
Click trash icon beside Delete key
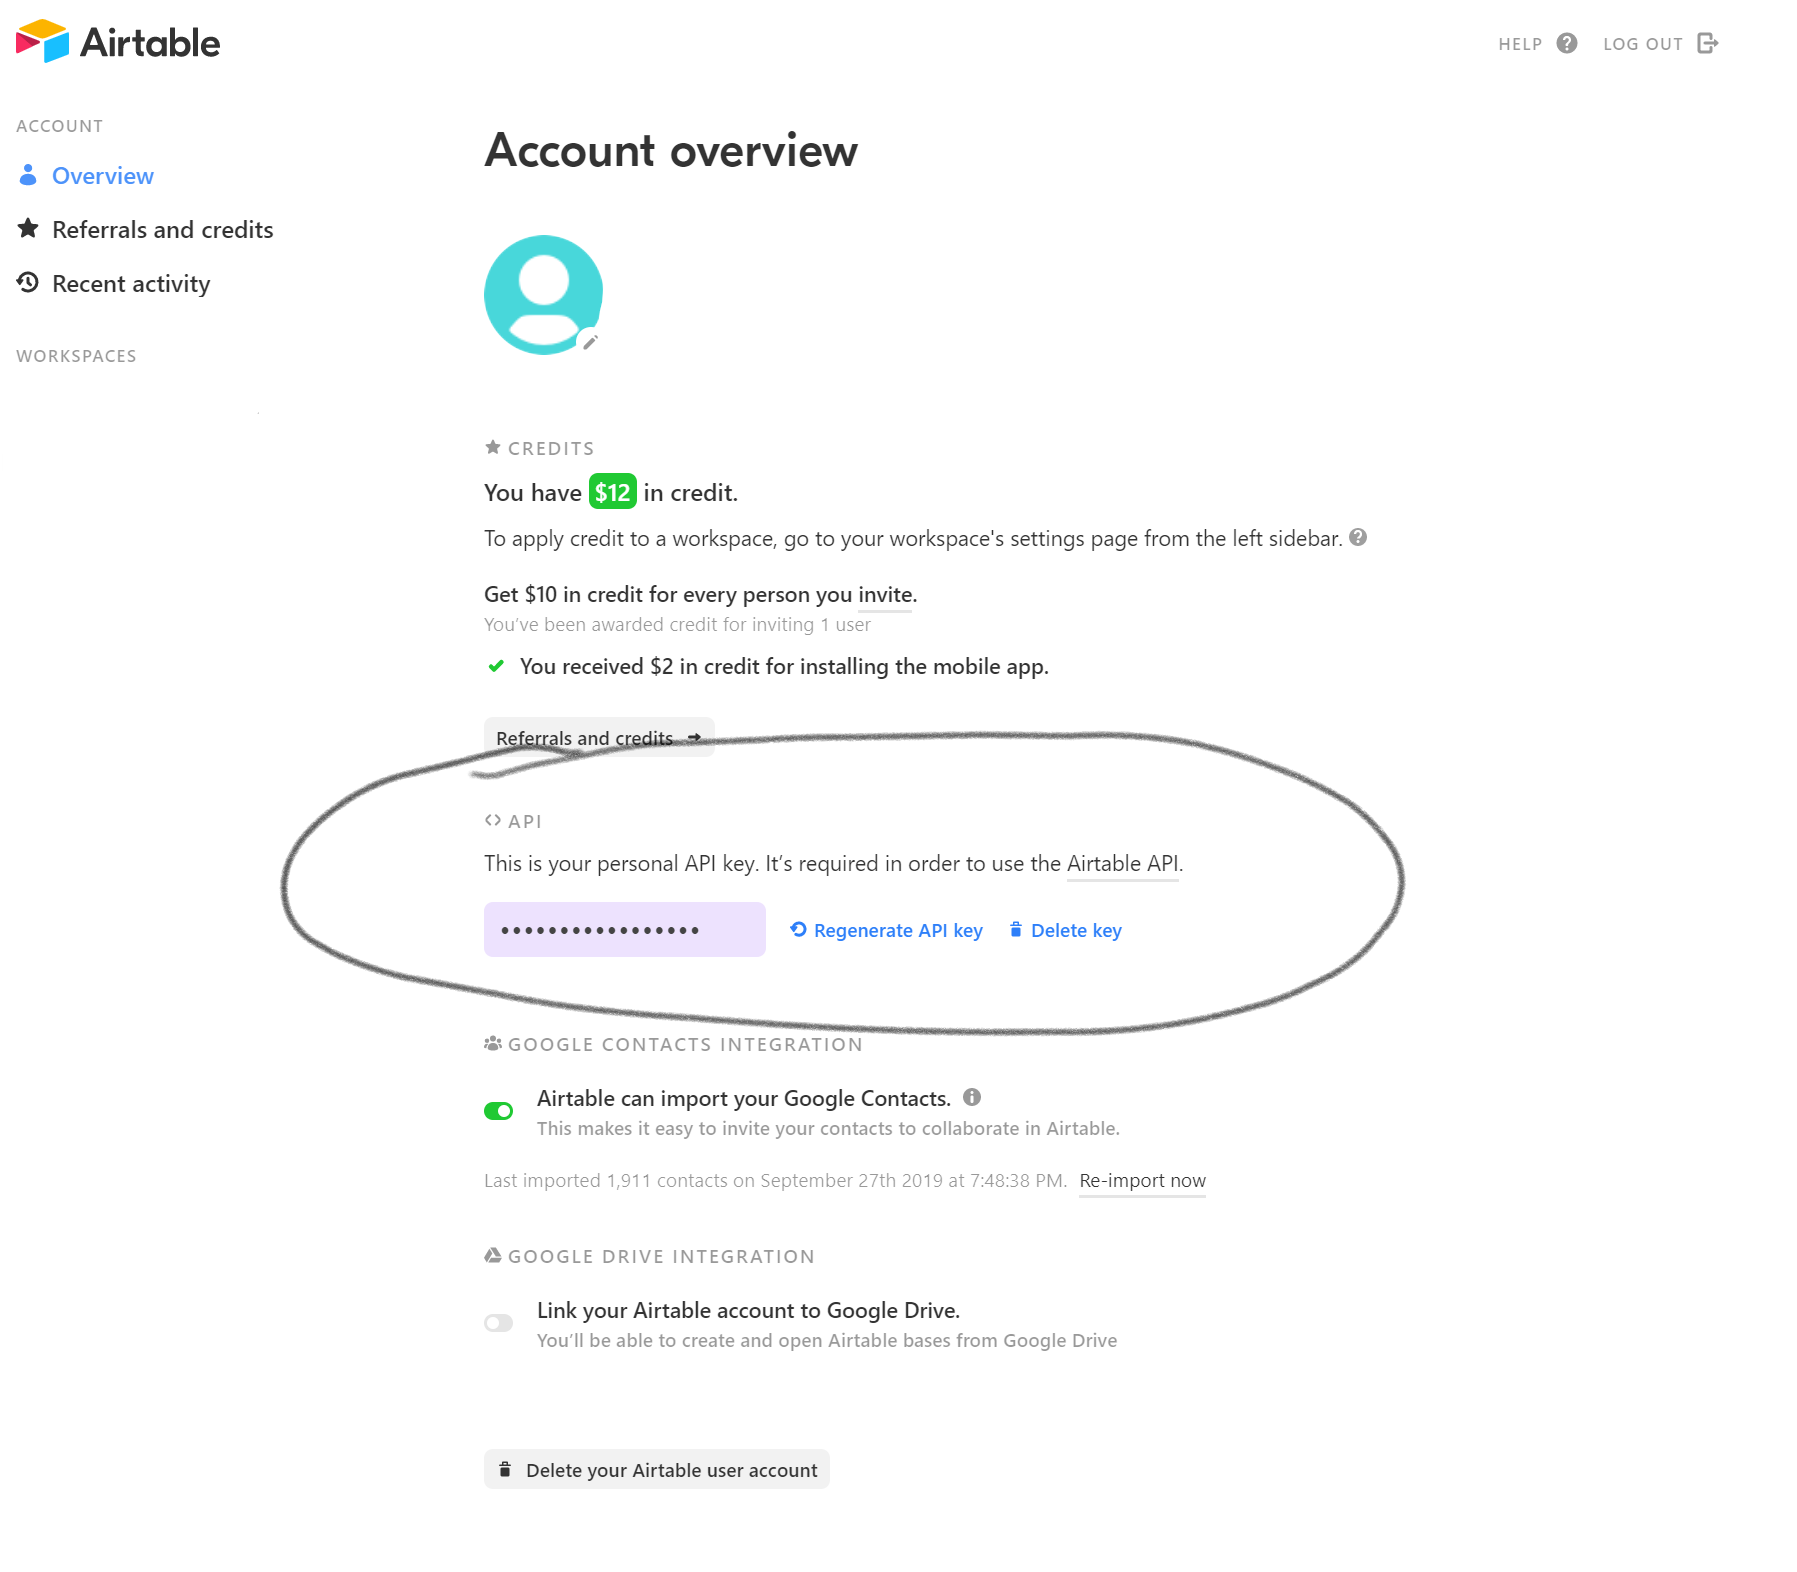1016,930
